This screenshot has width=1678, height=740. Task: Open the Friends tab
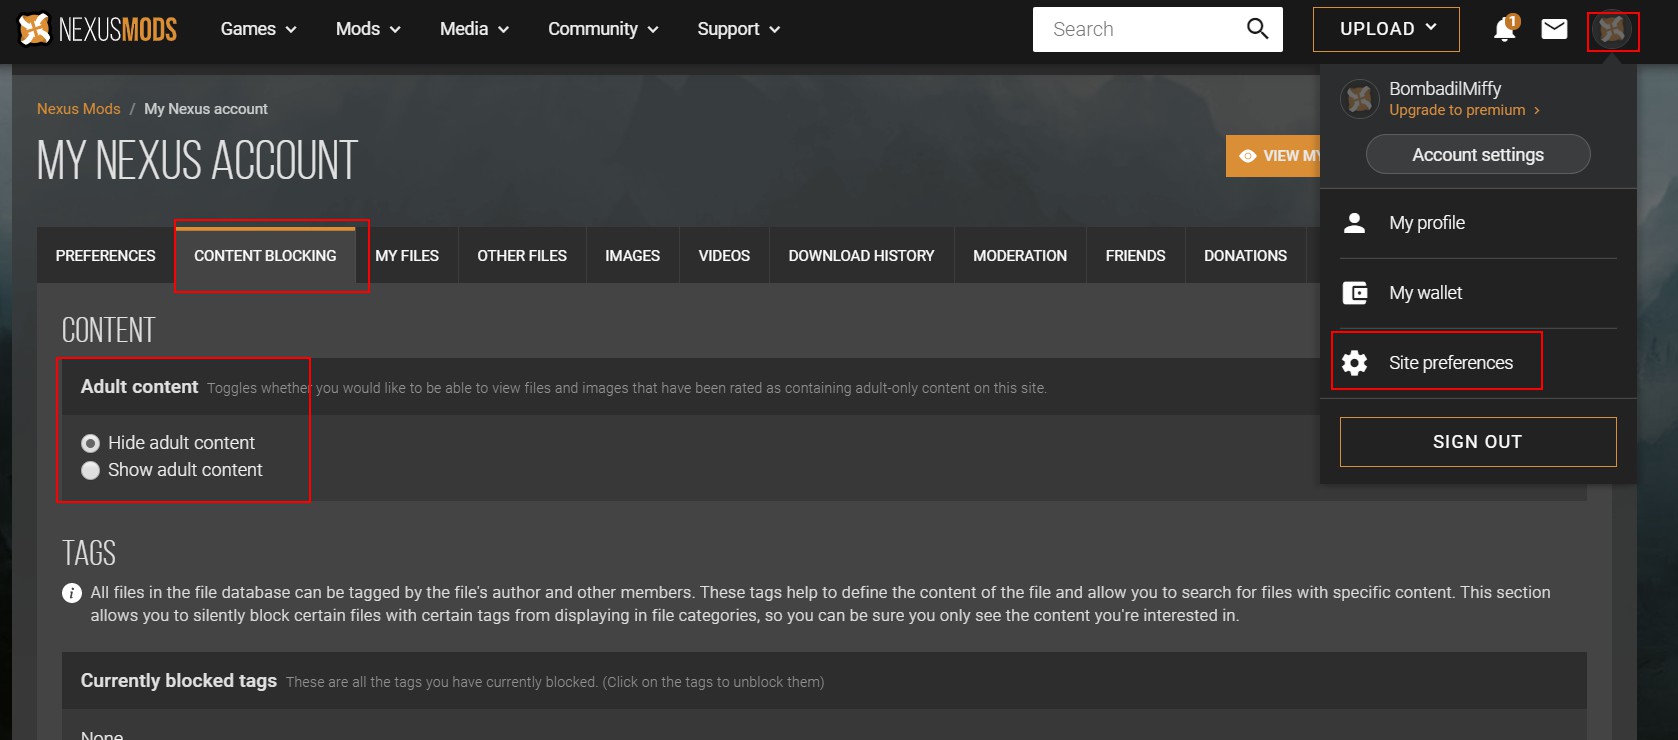[1135, 256]
